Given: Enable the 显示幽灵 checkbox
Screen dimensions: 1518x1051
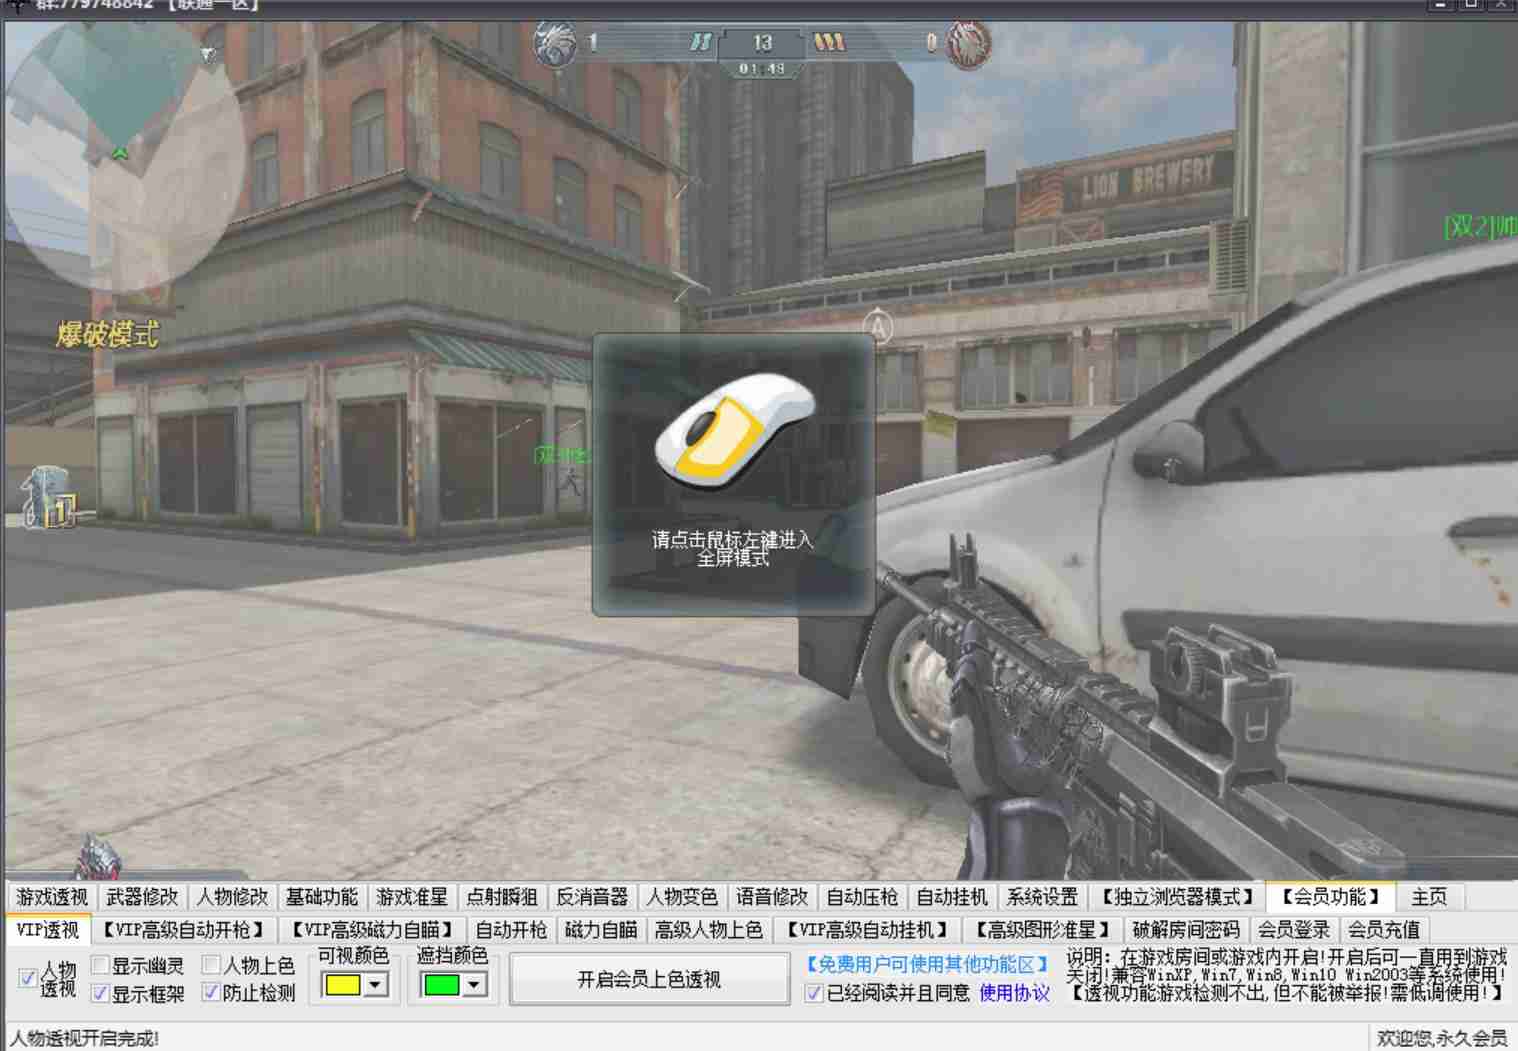Looking at the screenshot, I should 100,965.
